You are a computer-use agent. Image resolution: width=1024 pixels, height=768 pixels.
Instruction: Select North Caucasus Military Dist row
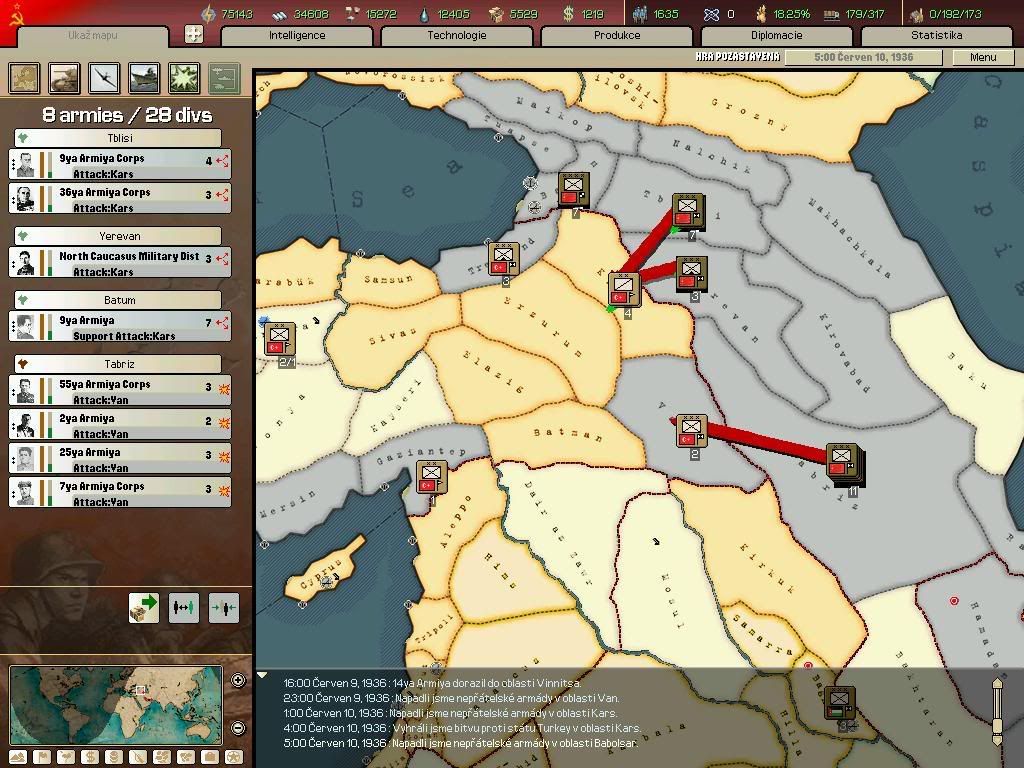(120, 263)
